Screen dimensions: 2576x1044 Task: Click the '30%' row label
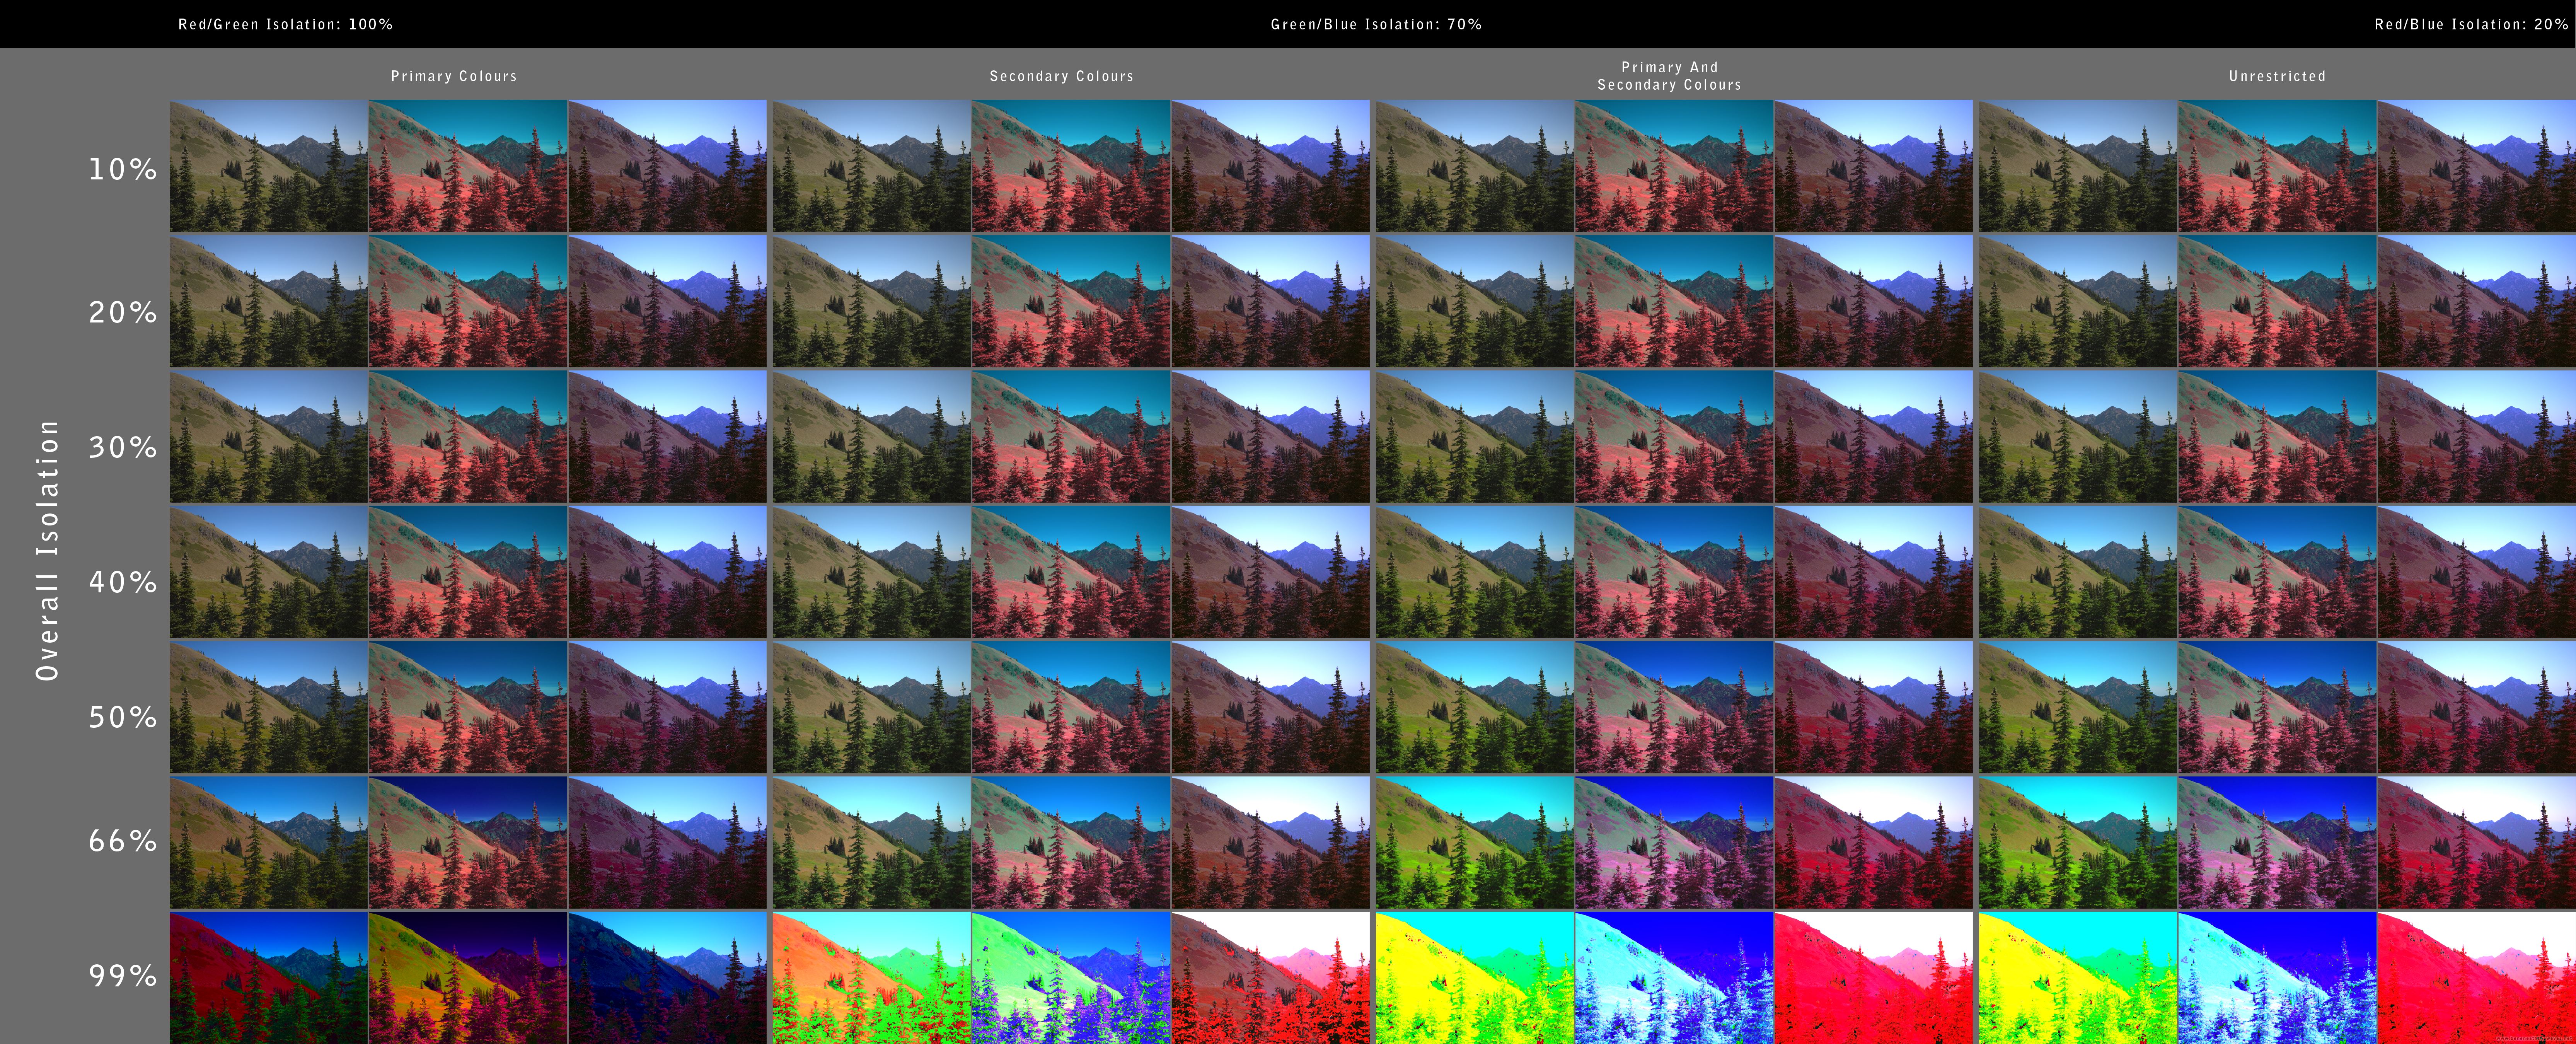pos(123,447)
